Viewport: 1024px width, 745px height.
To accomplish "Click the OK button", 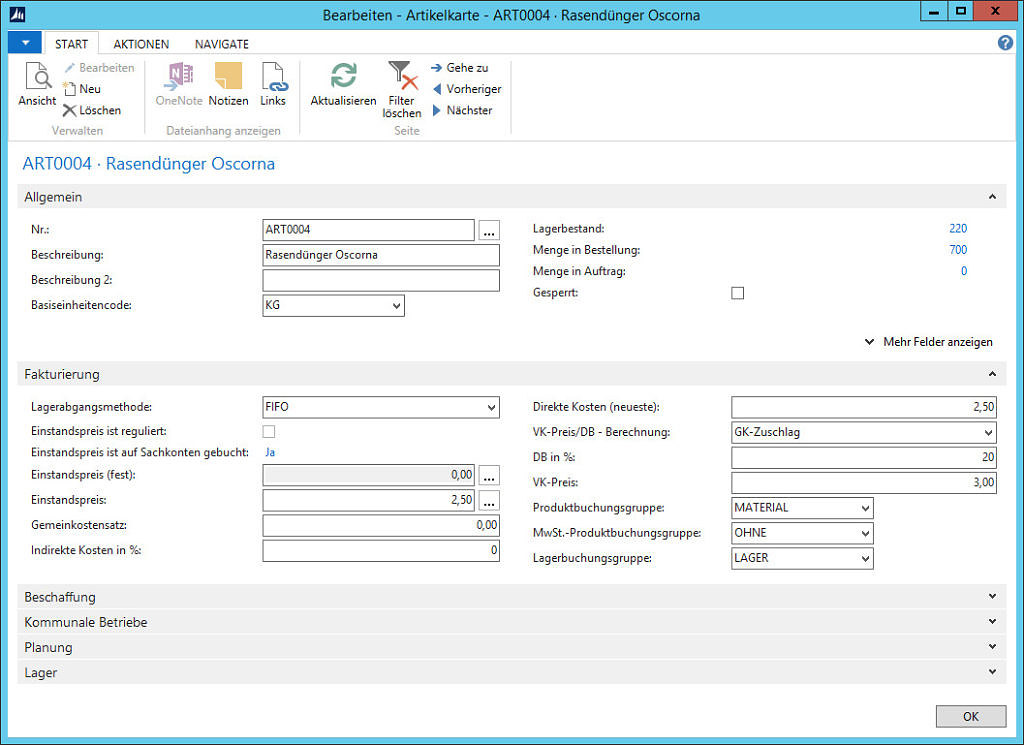I will click(971, 716).
